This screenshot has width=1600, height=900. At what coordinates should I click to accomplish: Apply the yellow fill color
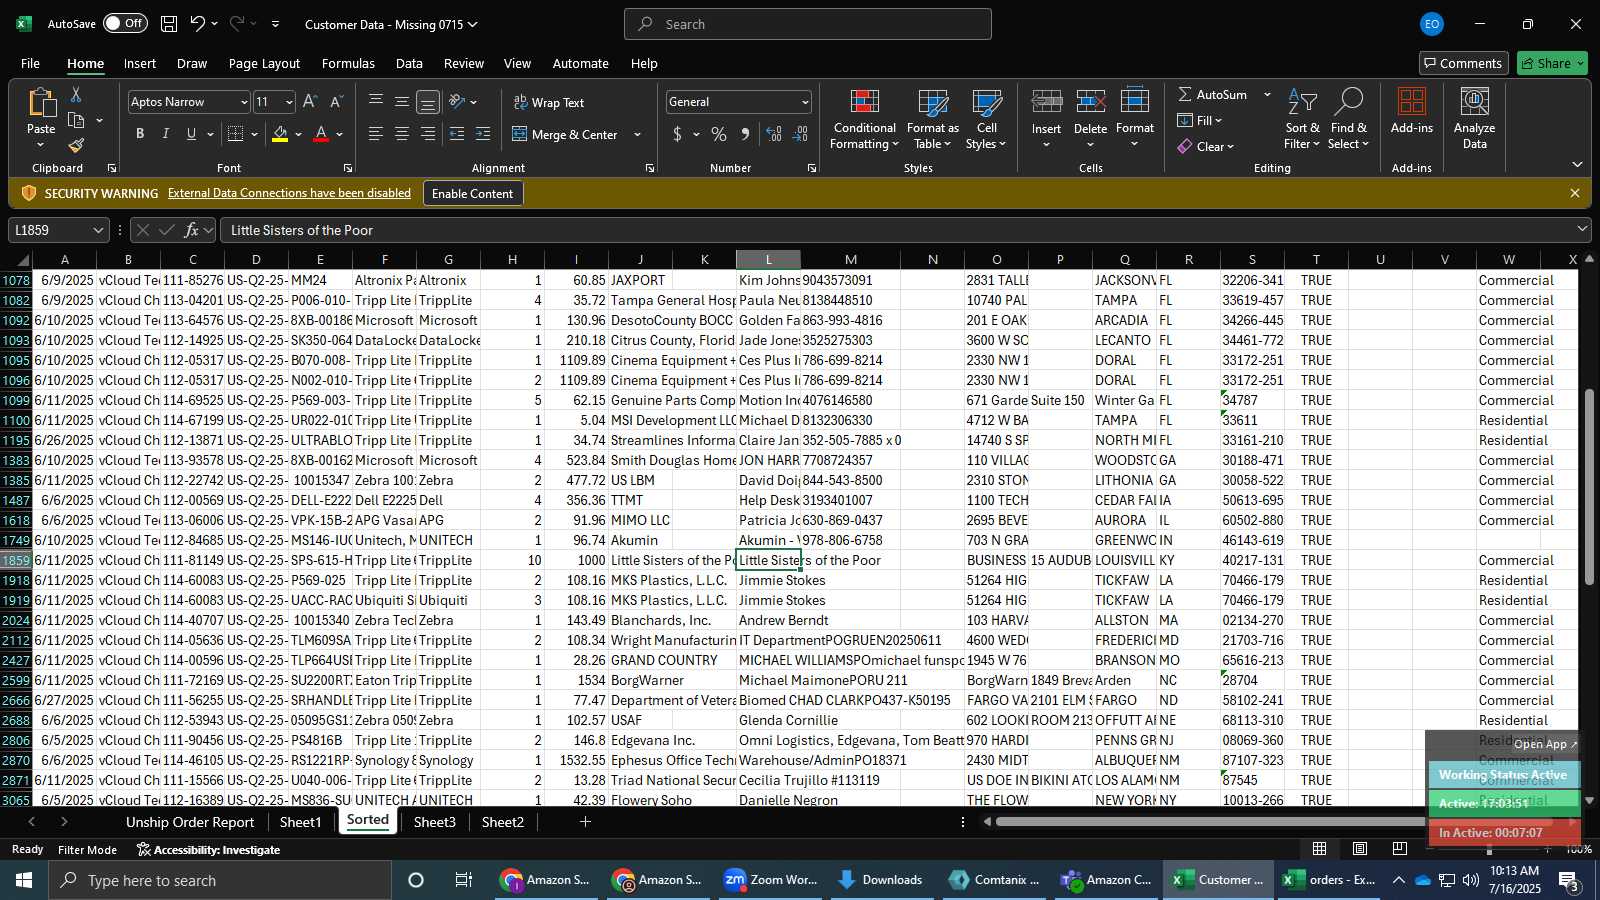coord(280,134)
